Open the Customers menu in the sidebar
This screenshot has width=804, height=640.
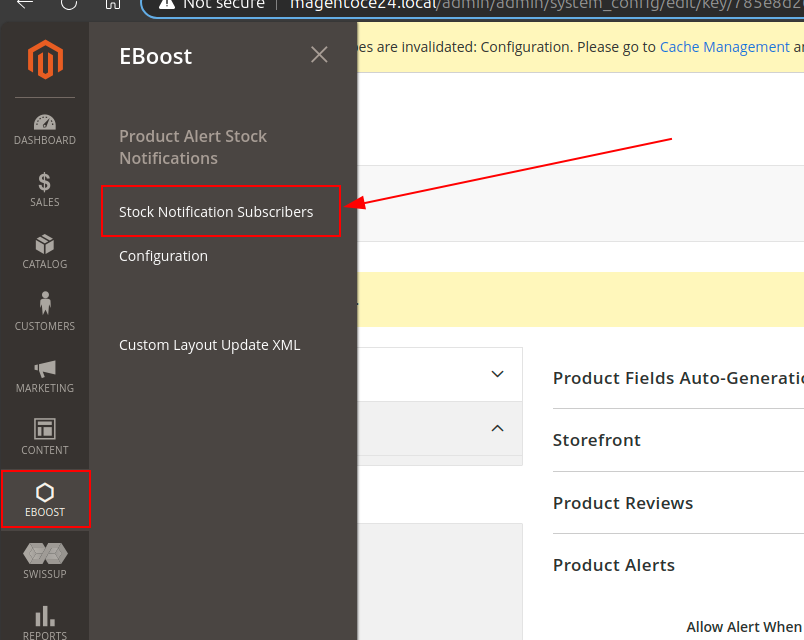point(45,313)
